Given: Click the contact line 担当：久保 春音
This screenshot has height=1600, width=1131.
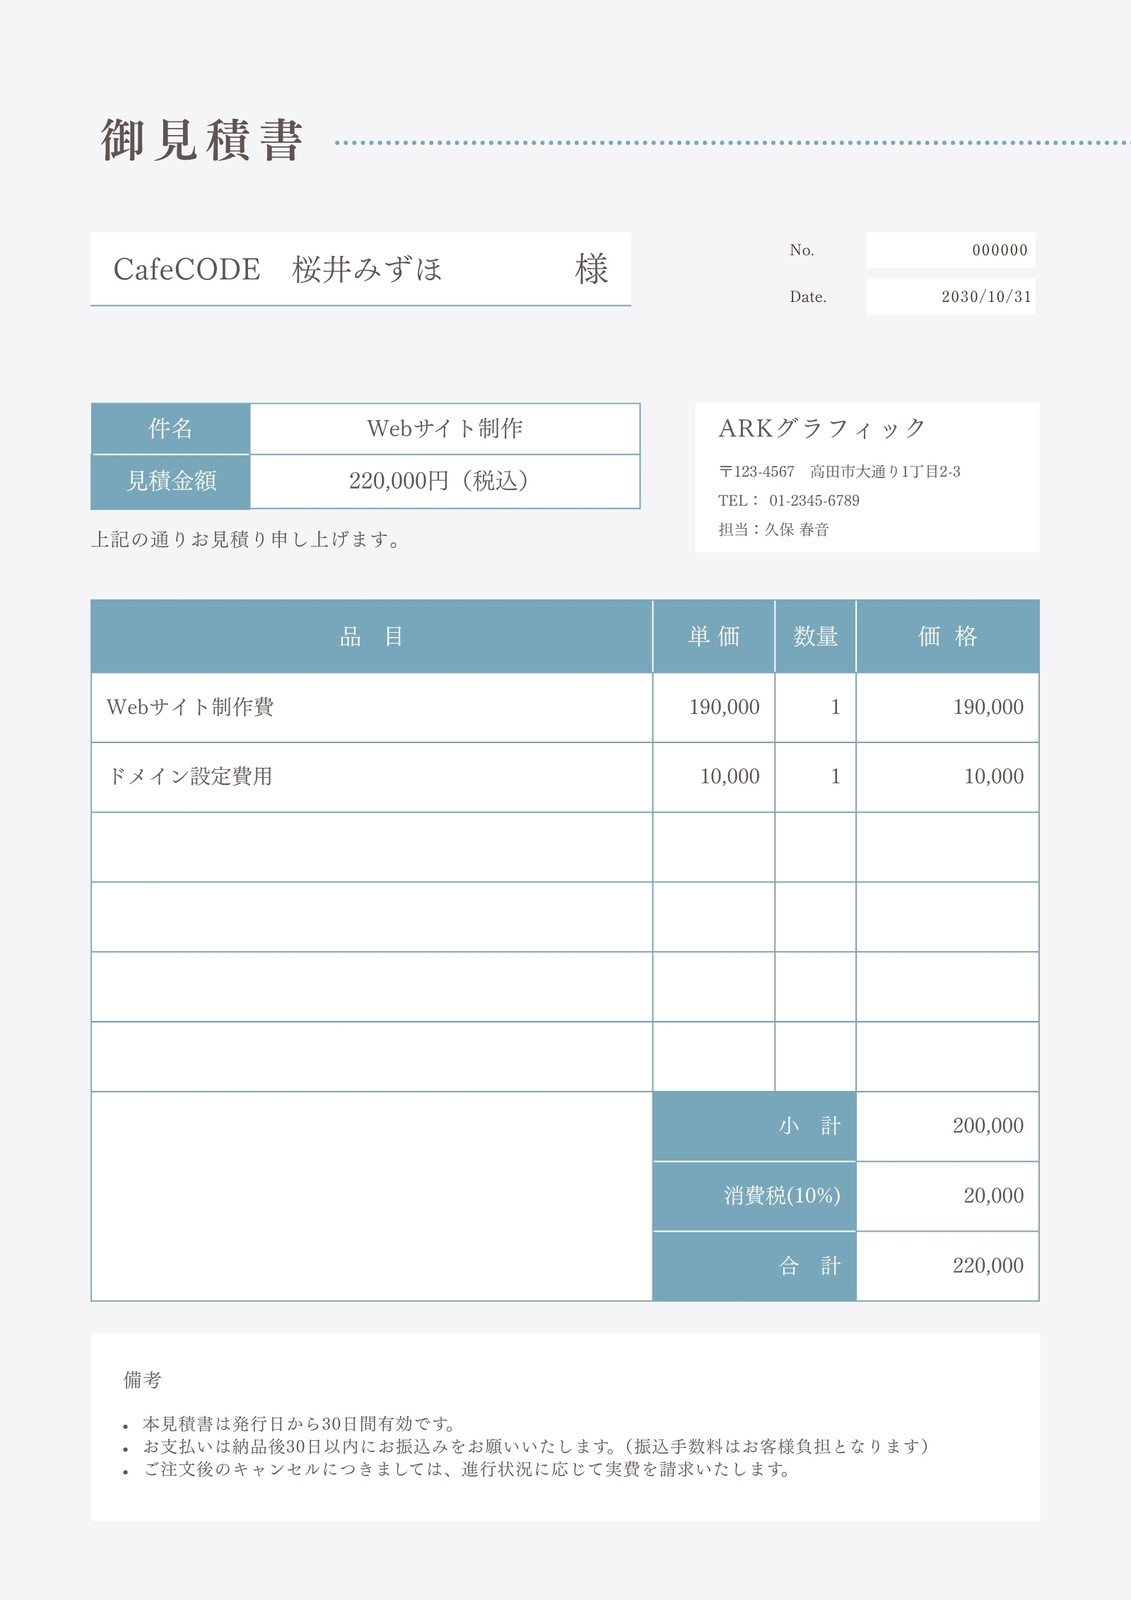Looking at the screenshot, I should click(x=773, y=530).
